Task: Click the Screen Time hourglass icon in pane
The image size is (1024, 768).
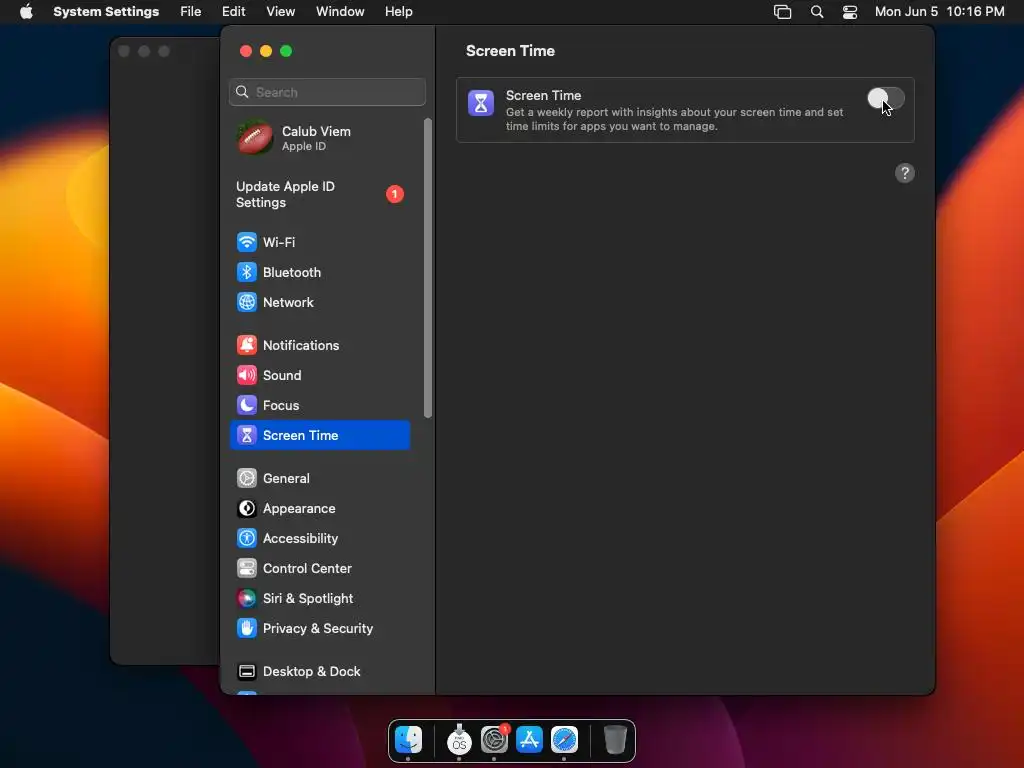Action: (481, 103)
